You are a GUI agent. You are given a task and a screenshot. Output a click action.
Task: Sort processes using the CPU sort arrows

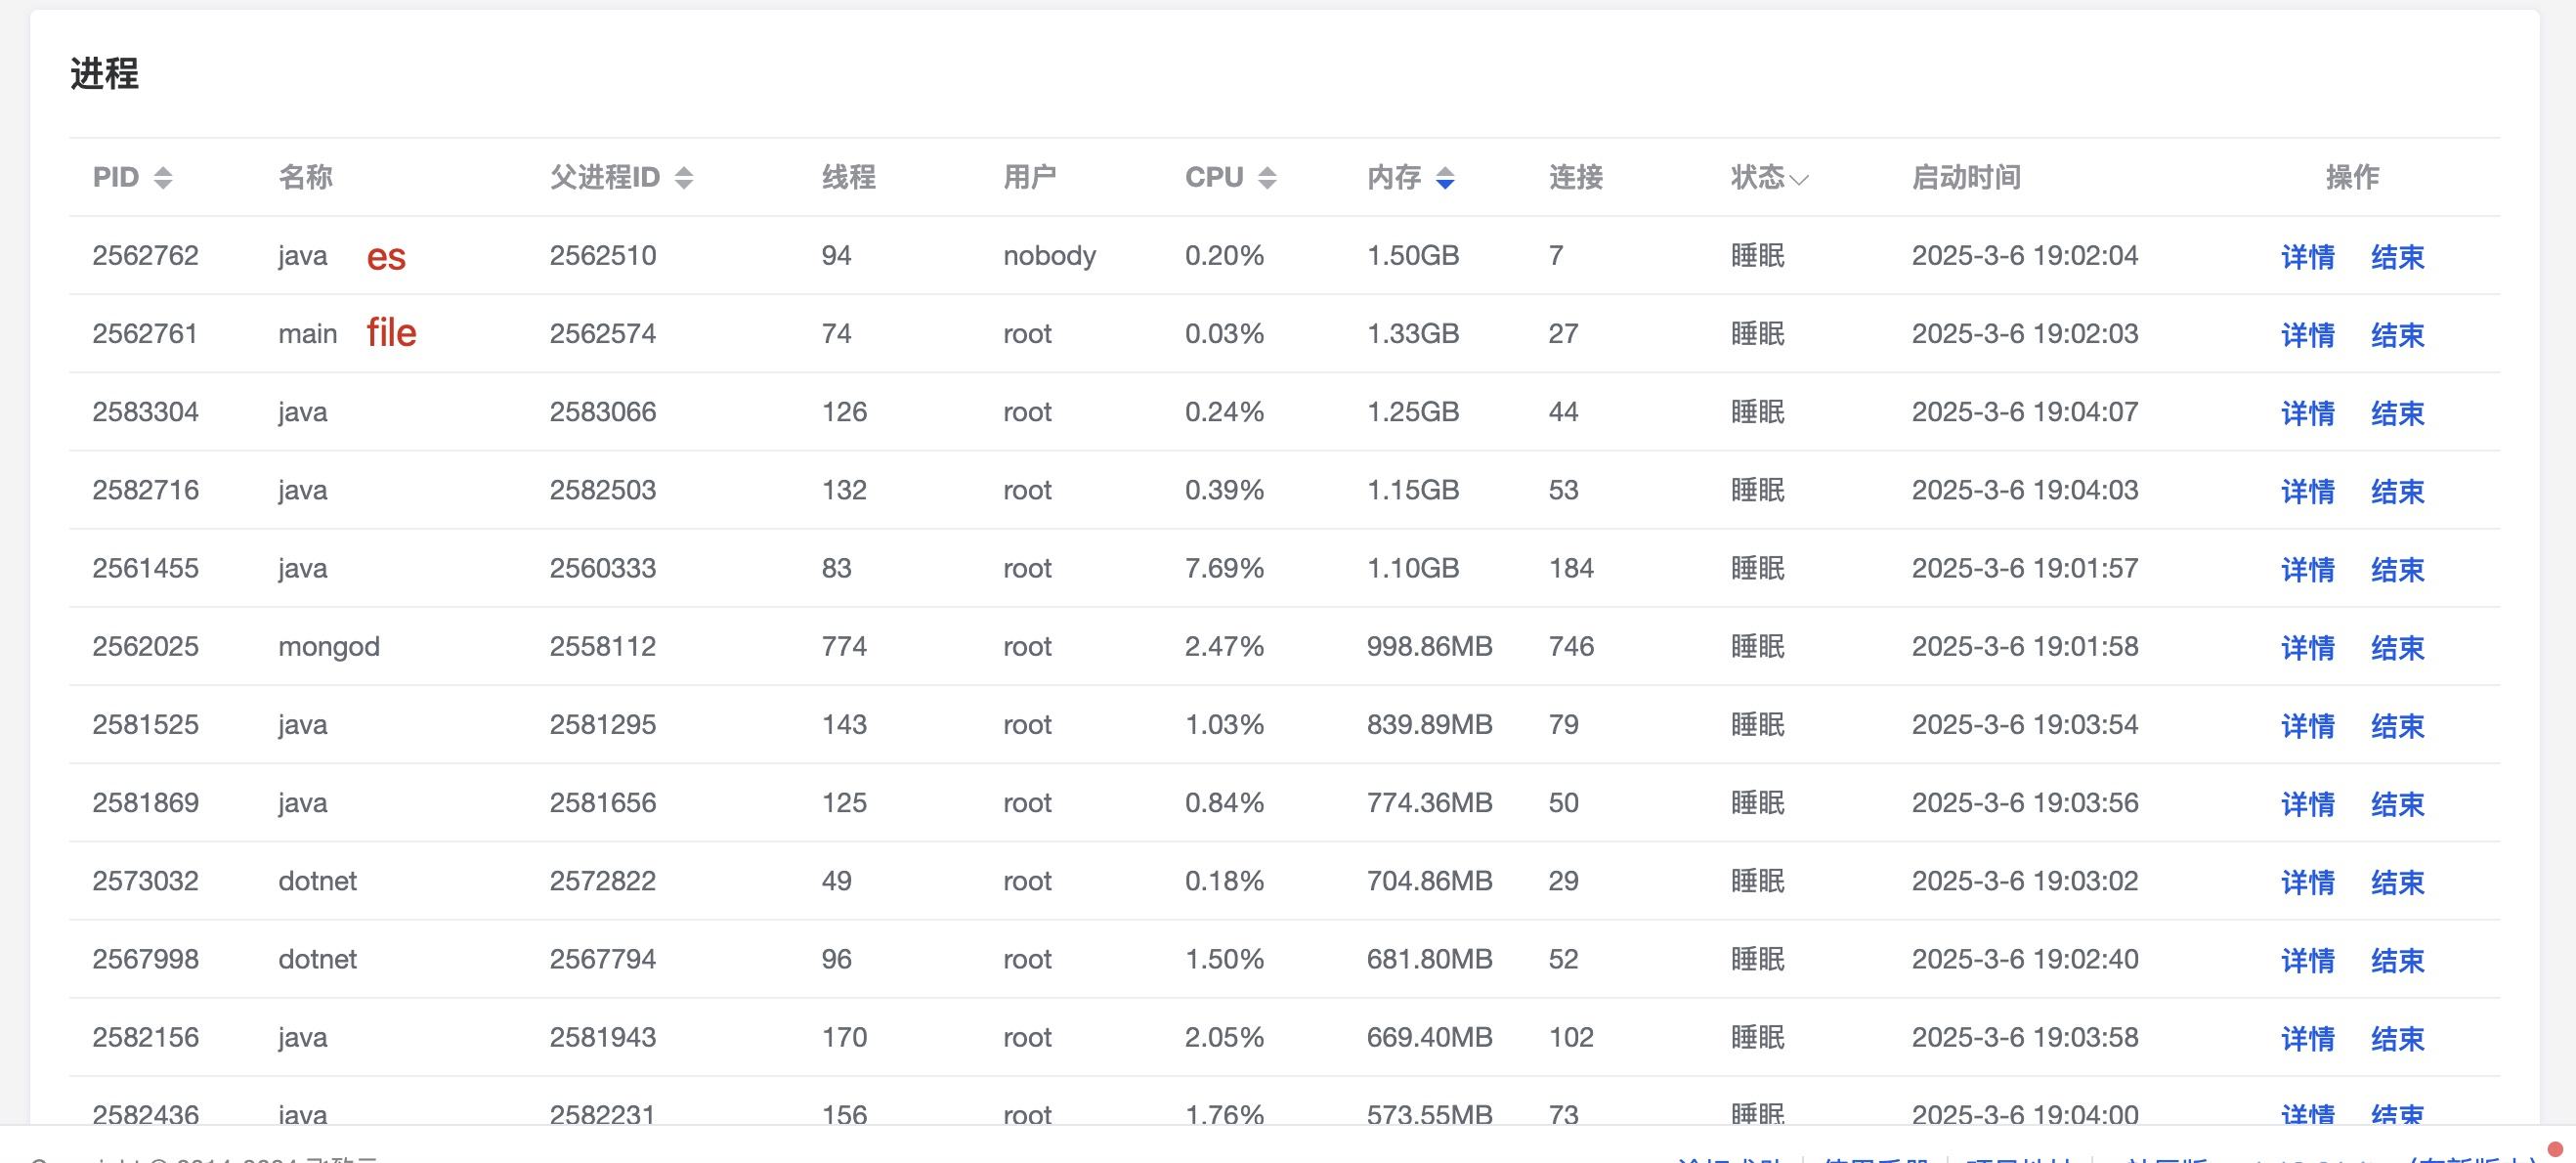1267,178
